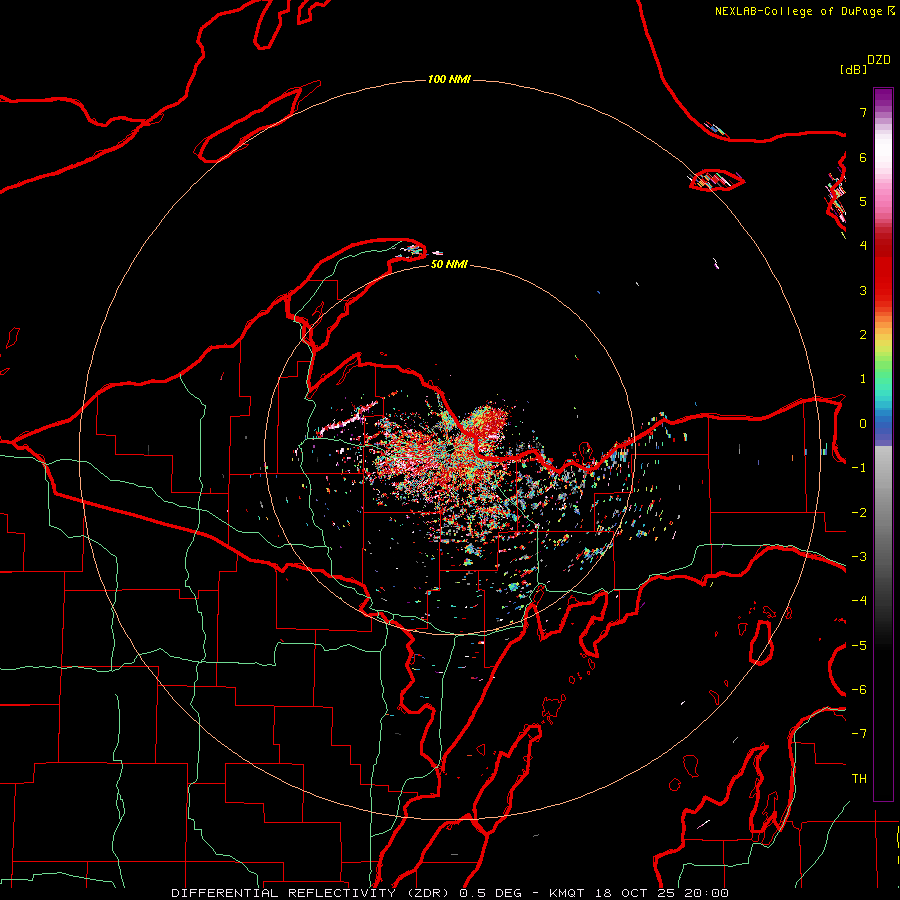Click the 1 value on the color scale
The width and height of the screenshot is (900, 900).
[x=863, y=379]
